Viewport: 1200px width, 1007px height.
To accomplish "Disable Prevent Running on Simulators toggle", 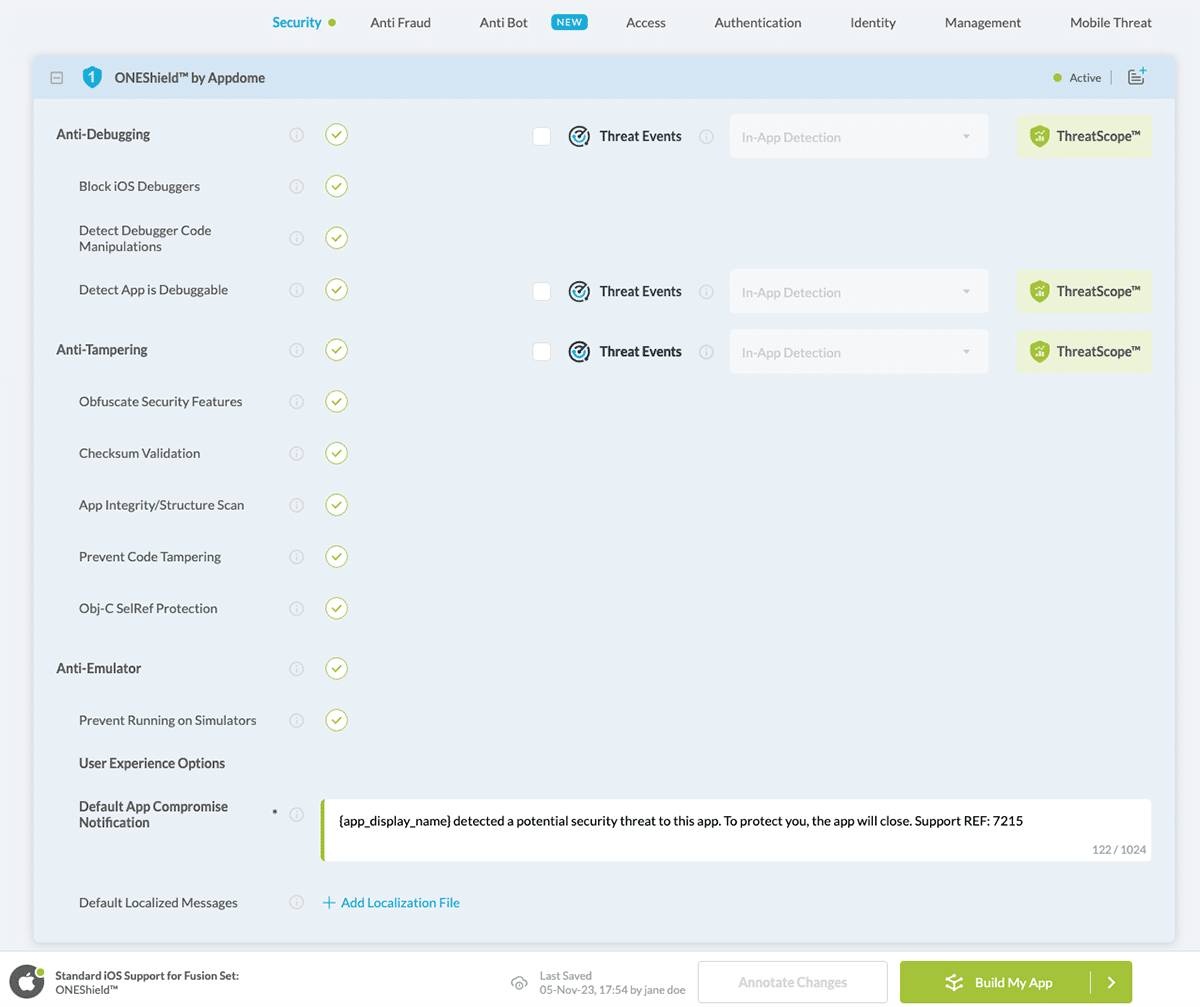I will coord(336,720).
